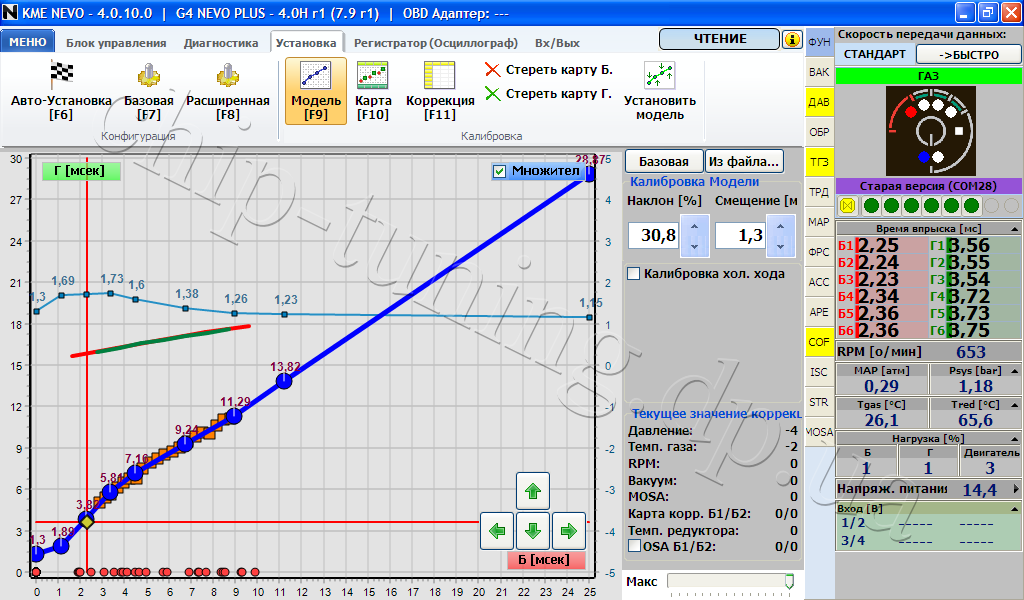Click the blue model point labeled 11,29
Image resolution: width=1024 pixels, height=600 pixels.
pos(234,415)
